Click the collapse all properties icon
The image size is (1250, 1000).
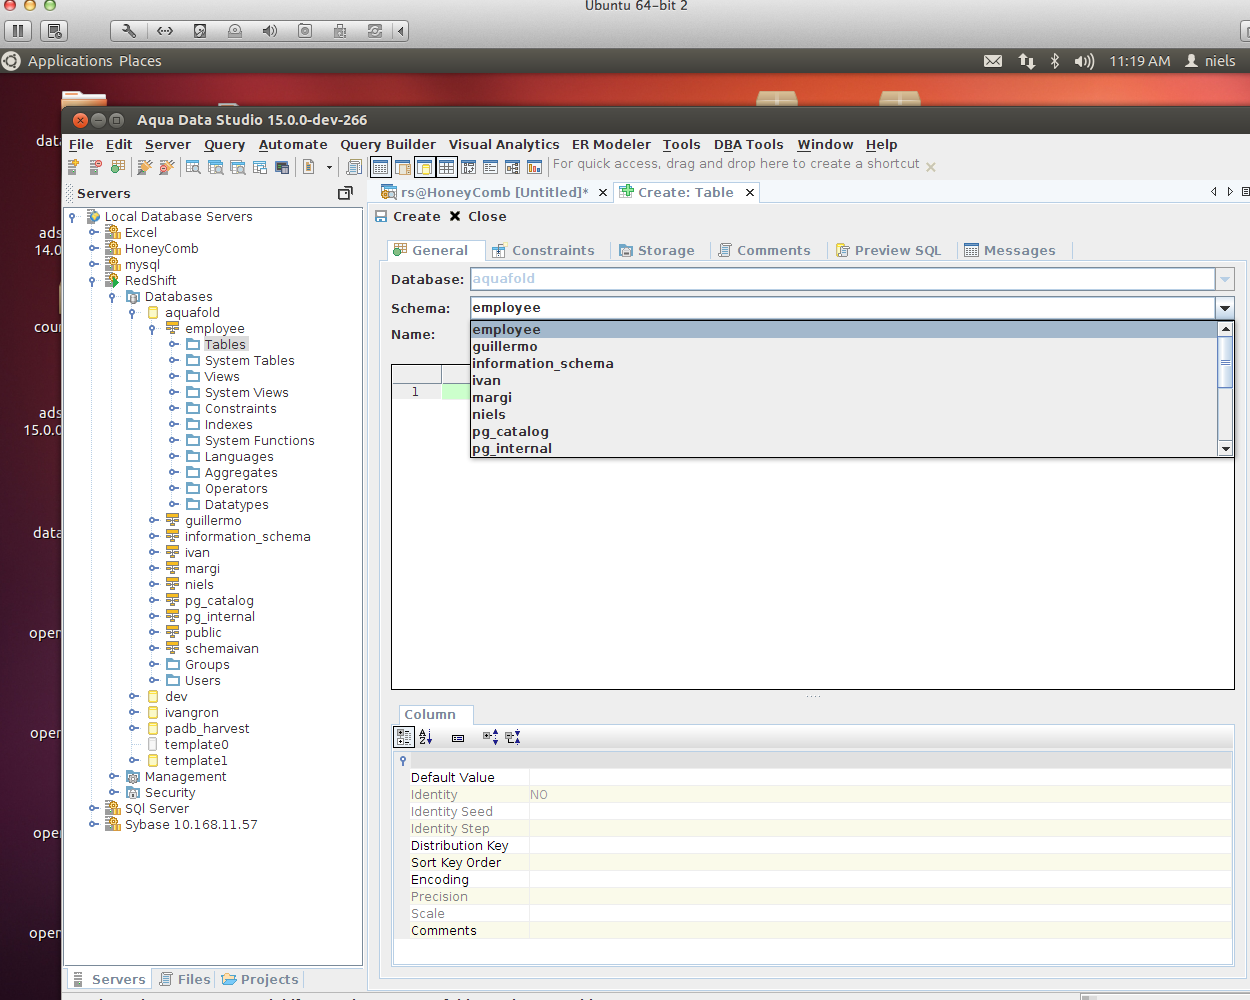tap(513, 737)
